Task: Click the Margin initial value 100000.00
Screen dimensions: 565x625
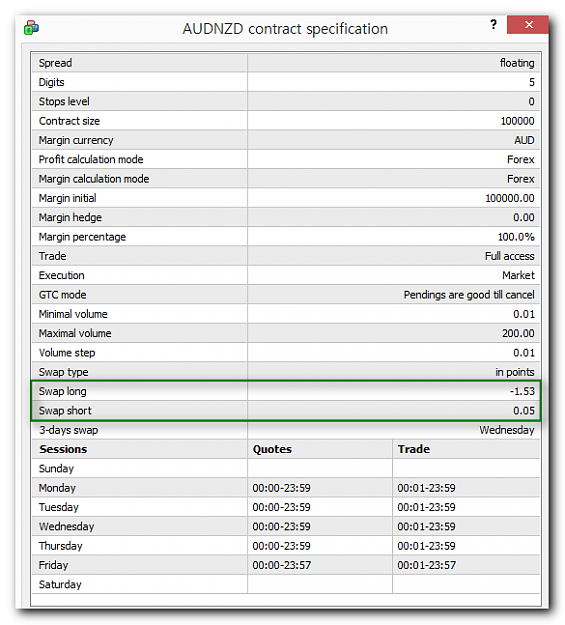Action: [x=510, y=198]
